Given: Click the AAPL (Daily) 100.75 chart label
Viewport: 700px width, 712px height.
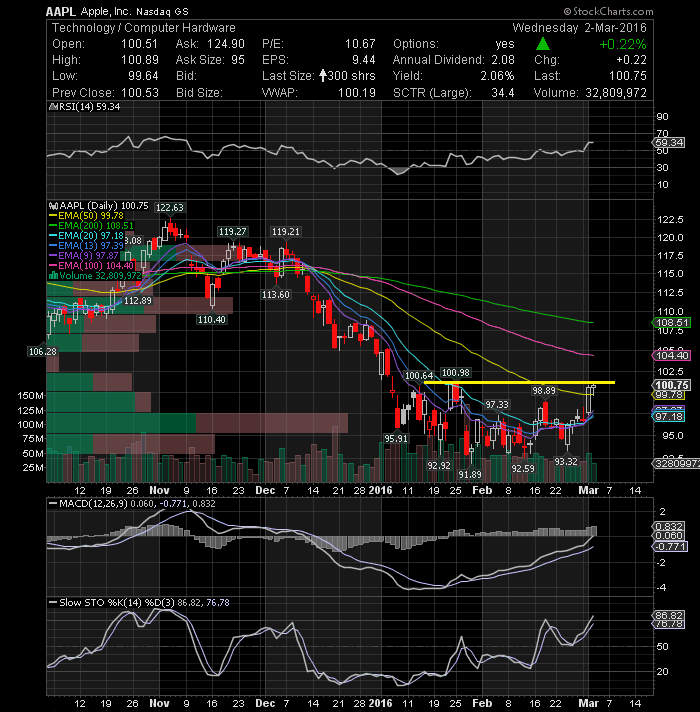Looking at the screenshot, I should pos(99,206).
